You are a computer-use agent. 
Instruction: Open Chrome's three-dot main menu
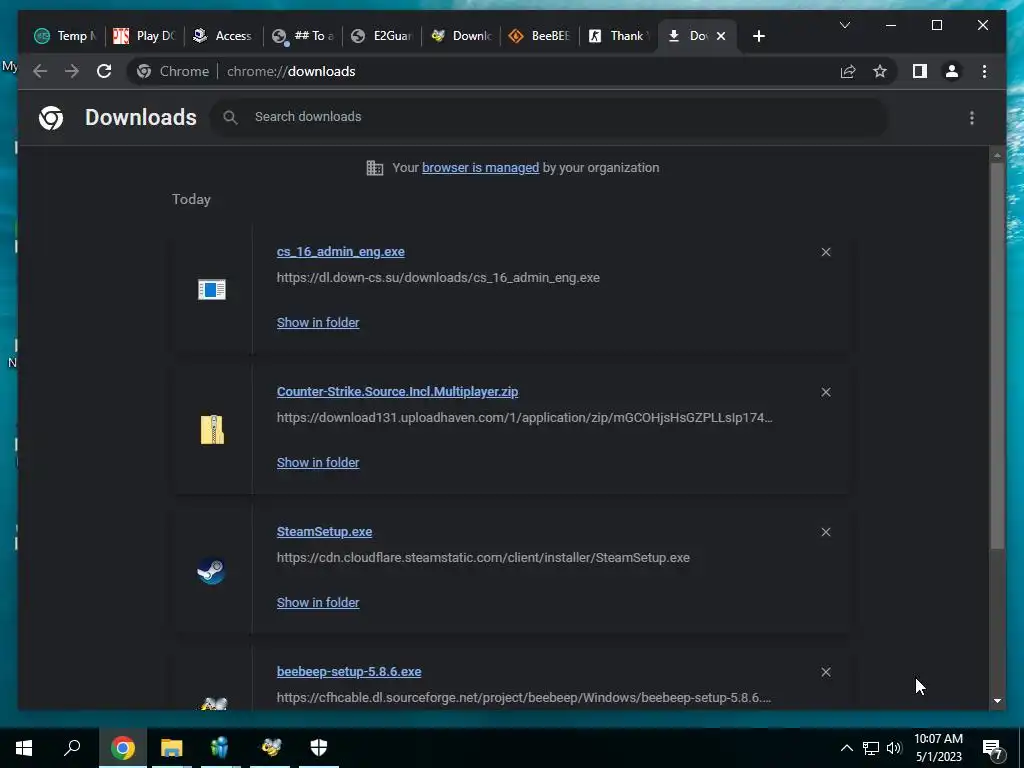(984, 71)
